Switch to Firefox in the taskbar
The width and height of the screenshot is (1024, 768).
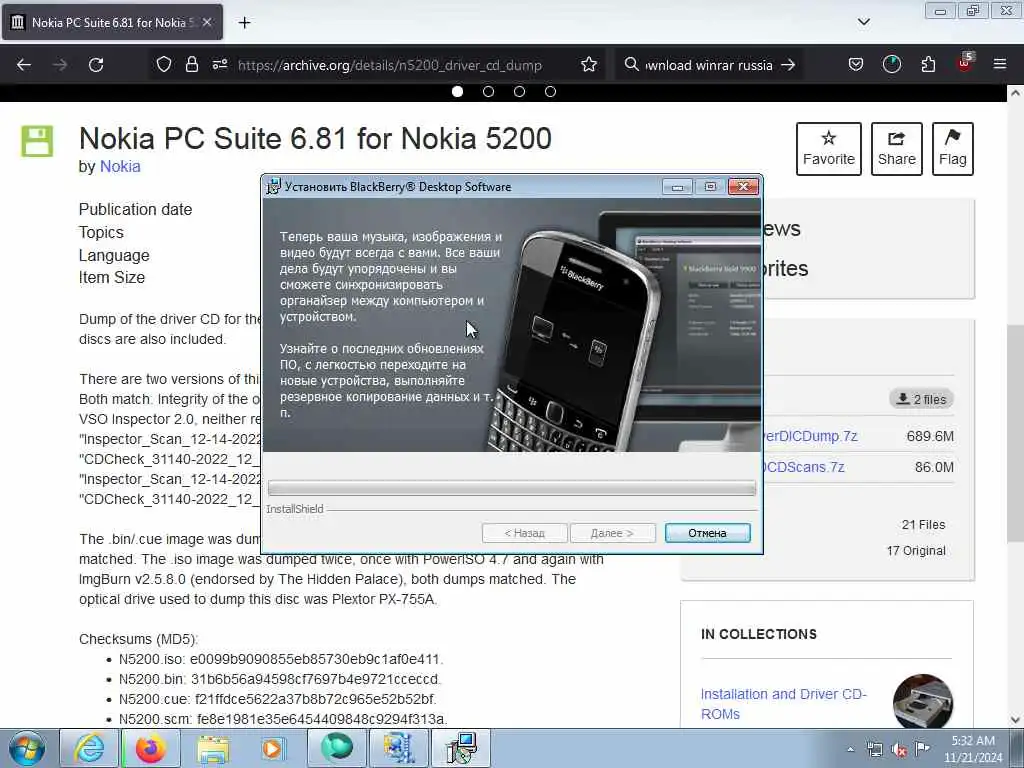(150, 748)
